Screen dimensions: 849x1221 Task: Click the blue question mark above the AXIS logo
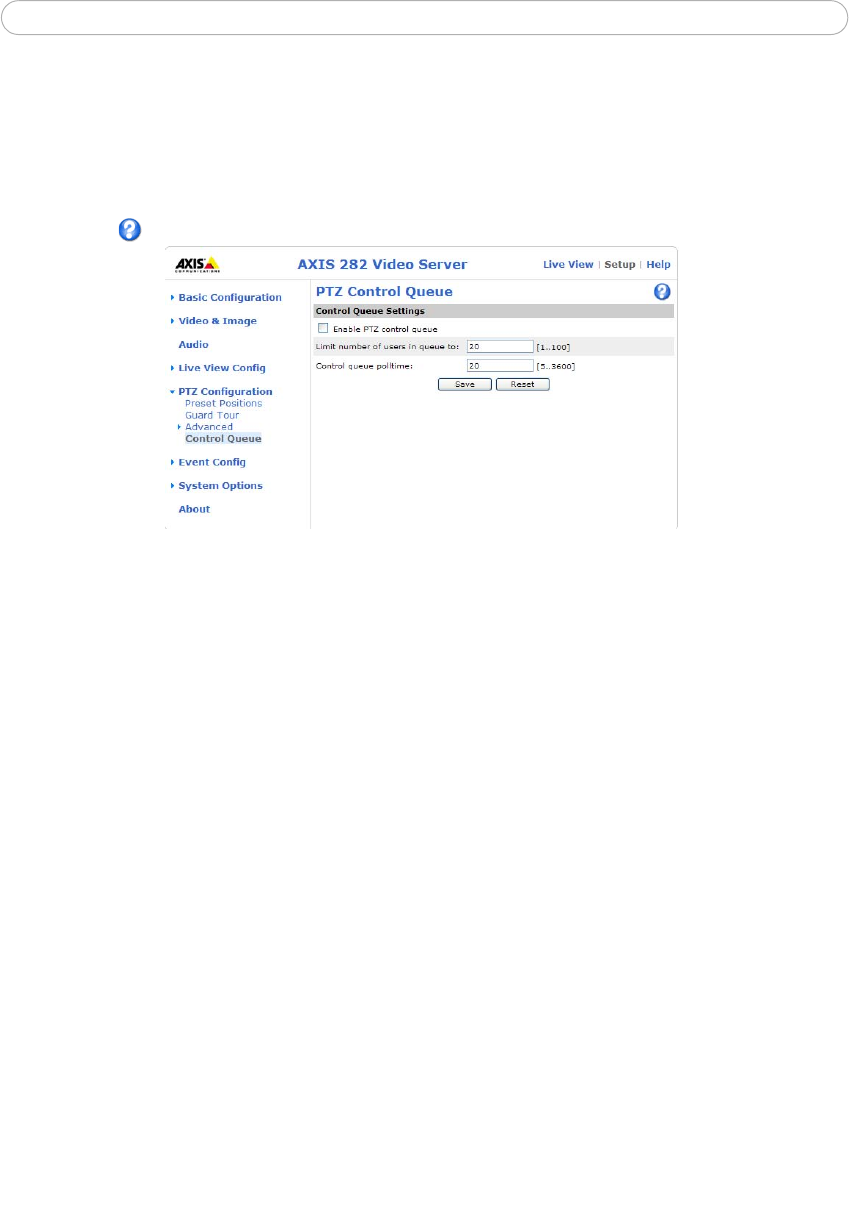pyautogui.click(x=130, y=230)
